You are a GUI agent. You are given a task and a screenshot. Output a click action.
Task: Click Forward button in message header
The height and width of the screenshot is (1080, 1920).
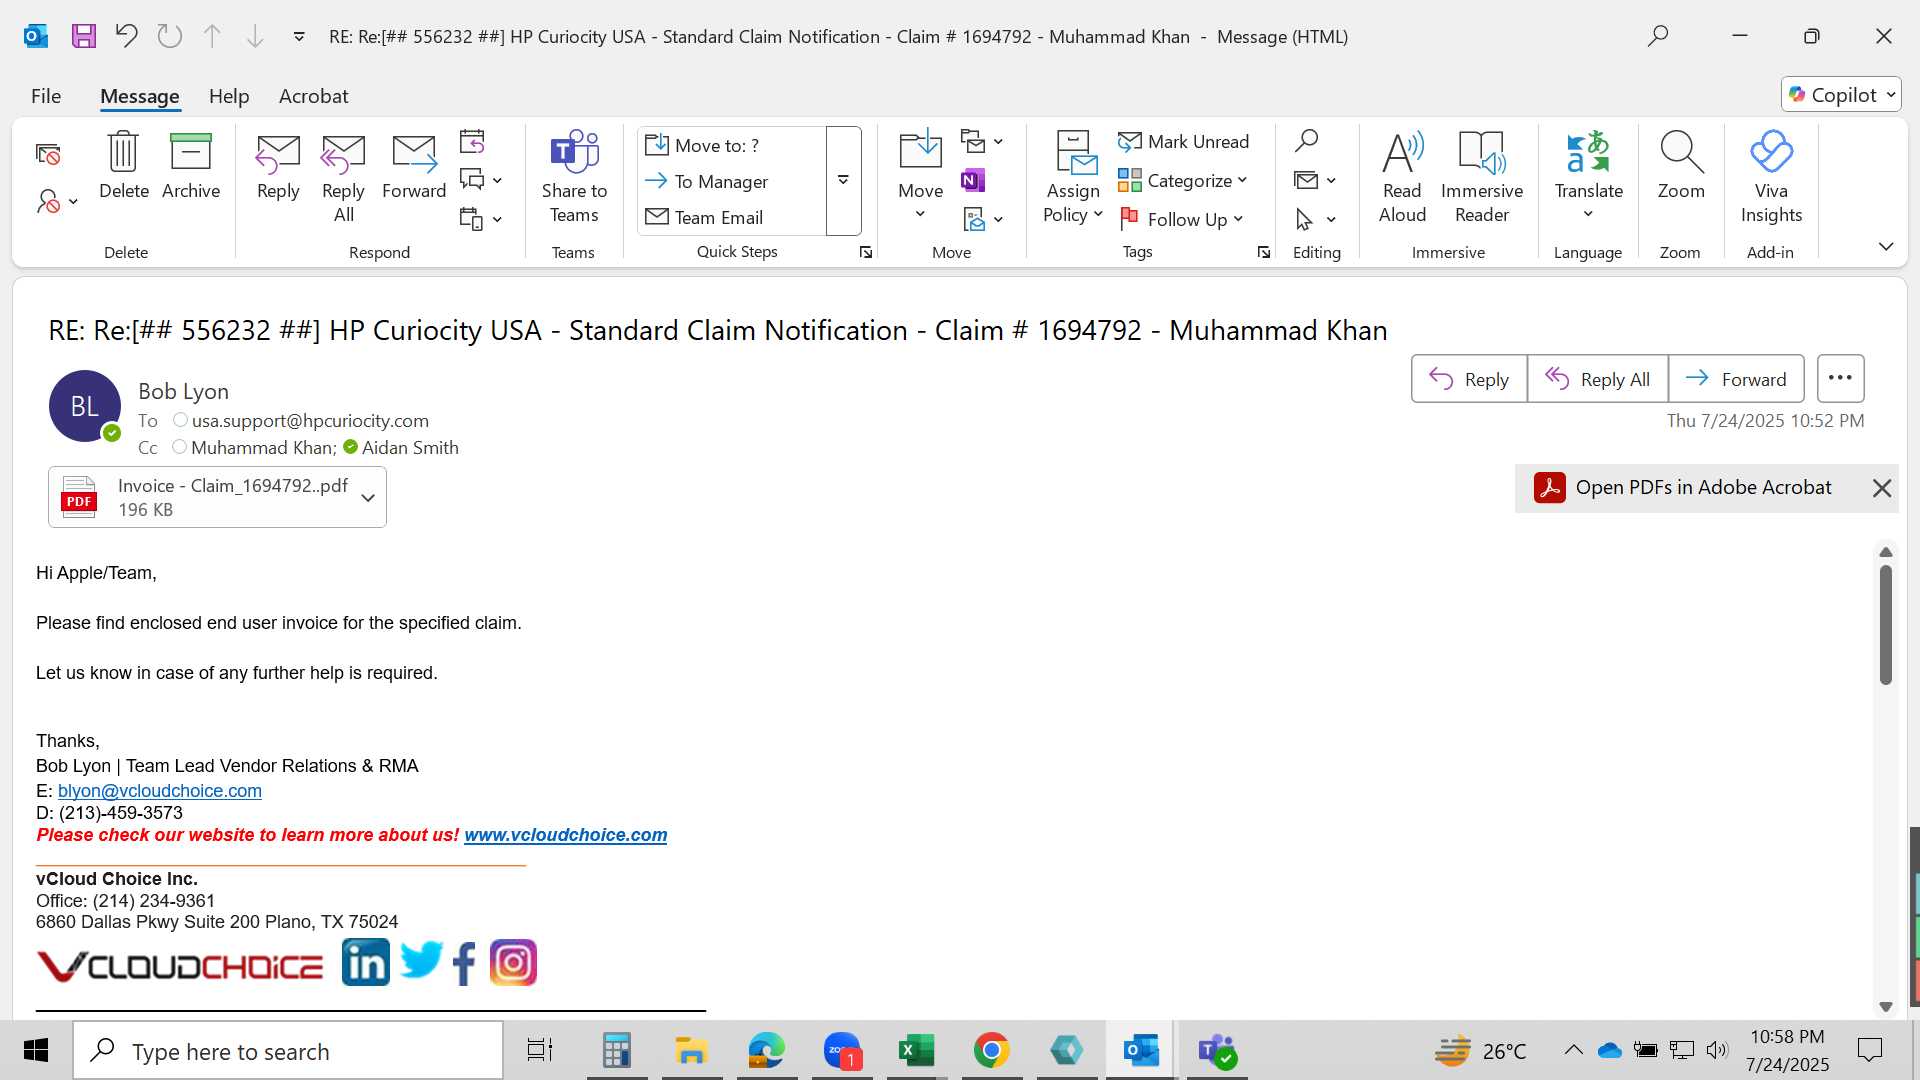1736,379
